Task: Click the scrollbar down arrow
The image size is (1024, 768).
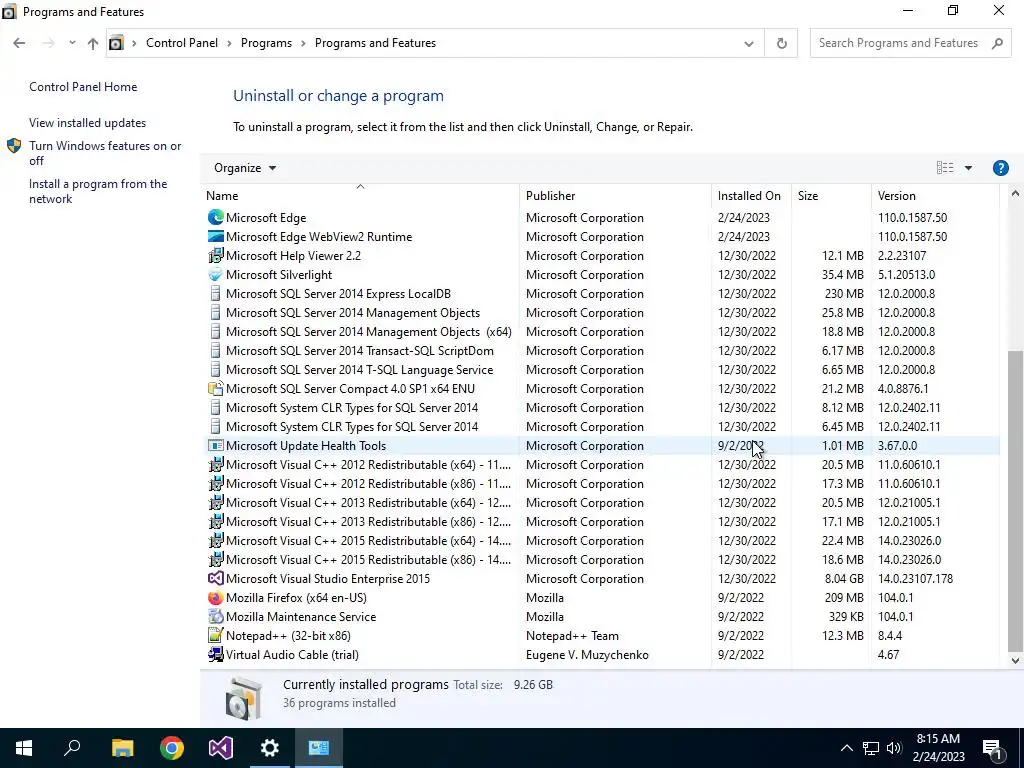Action: click(x=1015, y=660)
